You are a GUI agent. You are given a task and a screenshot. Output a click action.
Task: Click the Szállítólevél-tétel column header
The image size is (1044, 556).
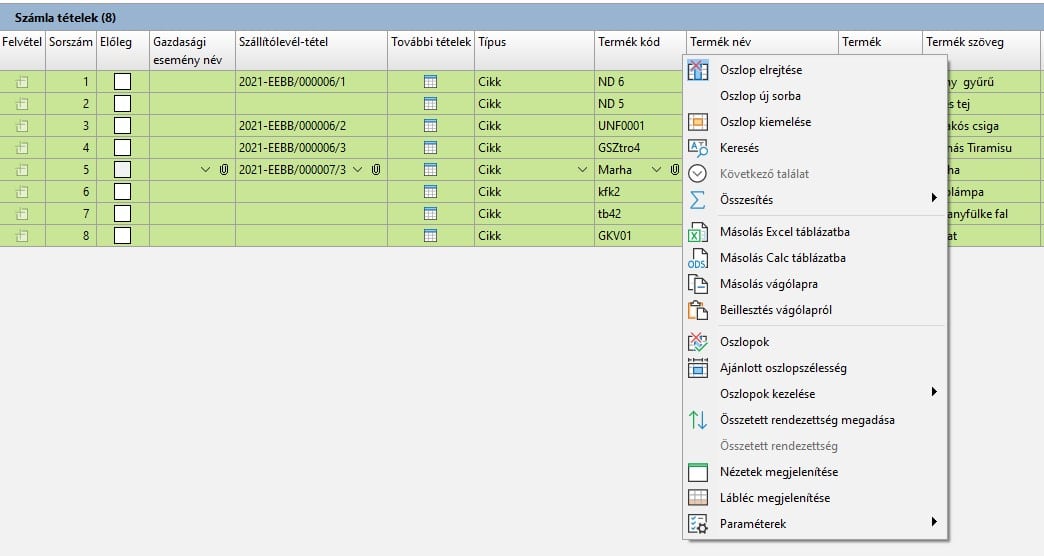pyautogui.click(x=283, y=42)
